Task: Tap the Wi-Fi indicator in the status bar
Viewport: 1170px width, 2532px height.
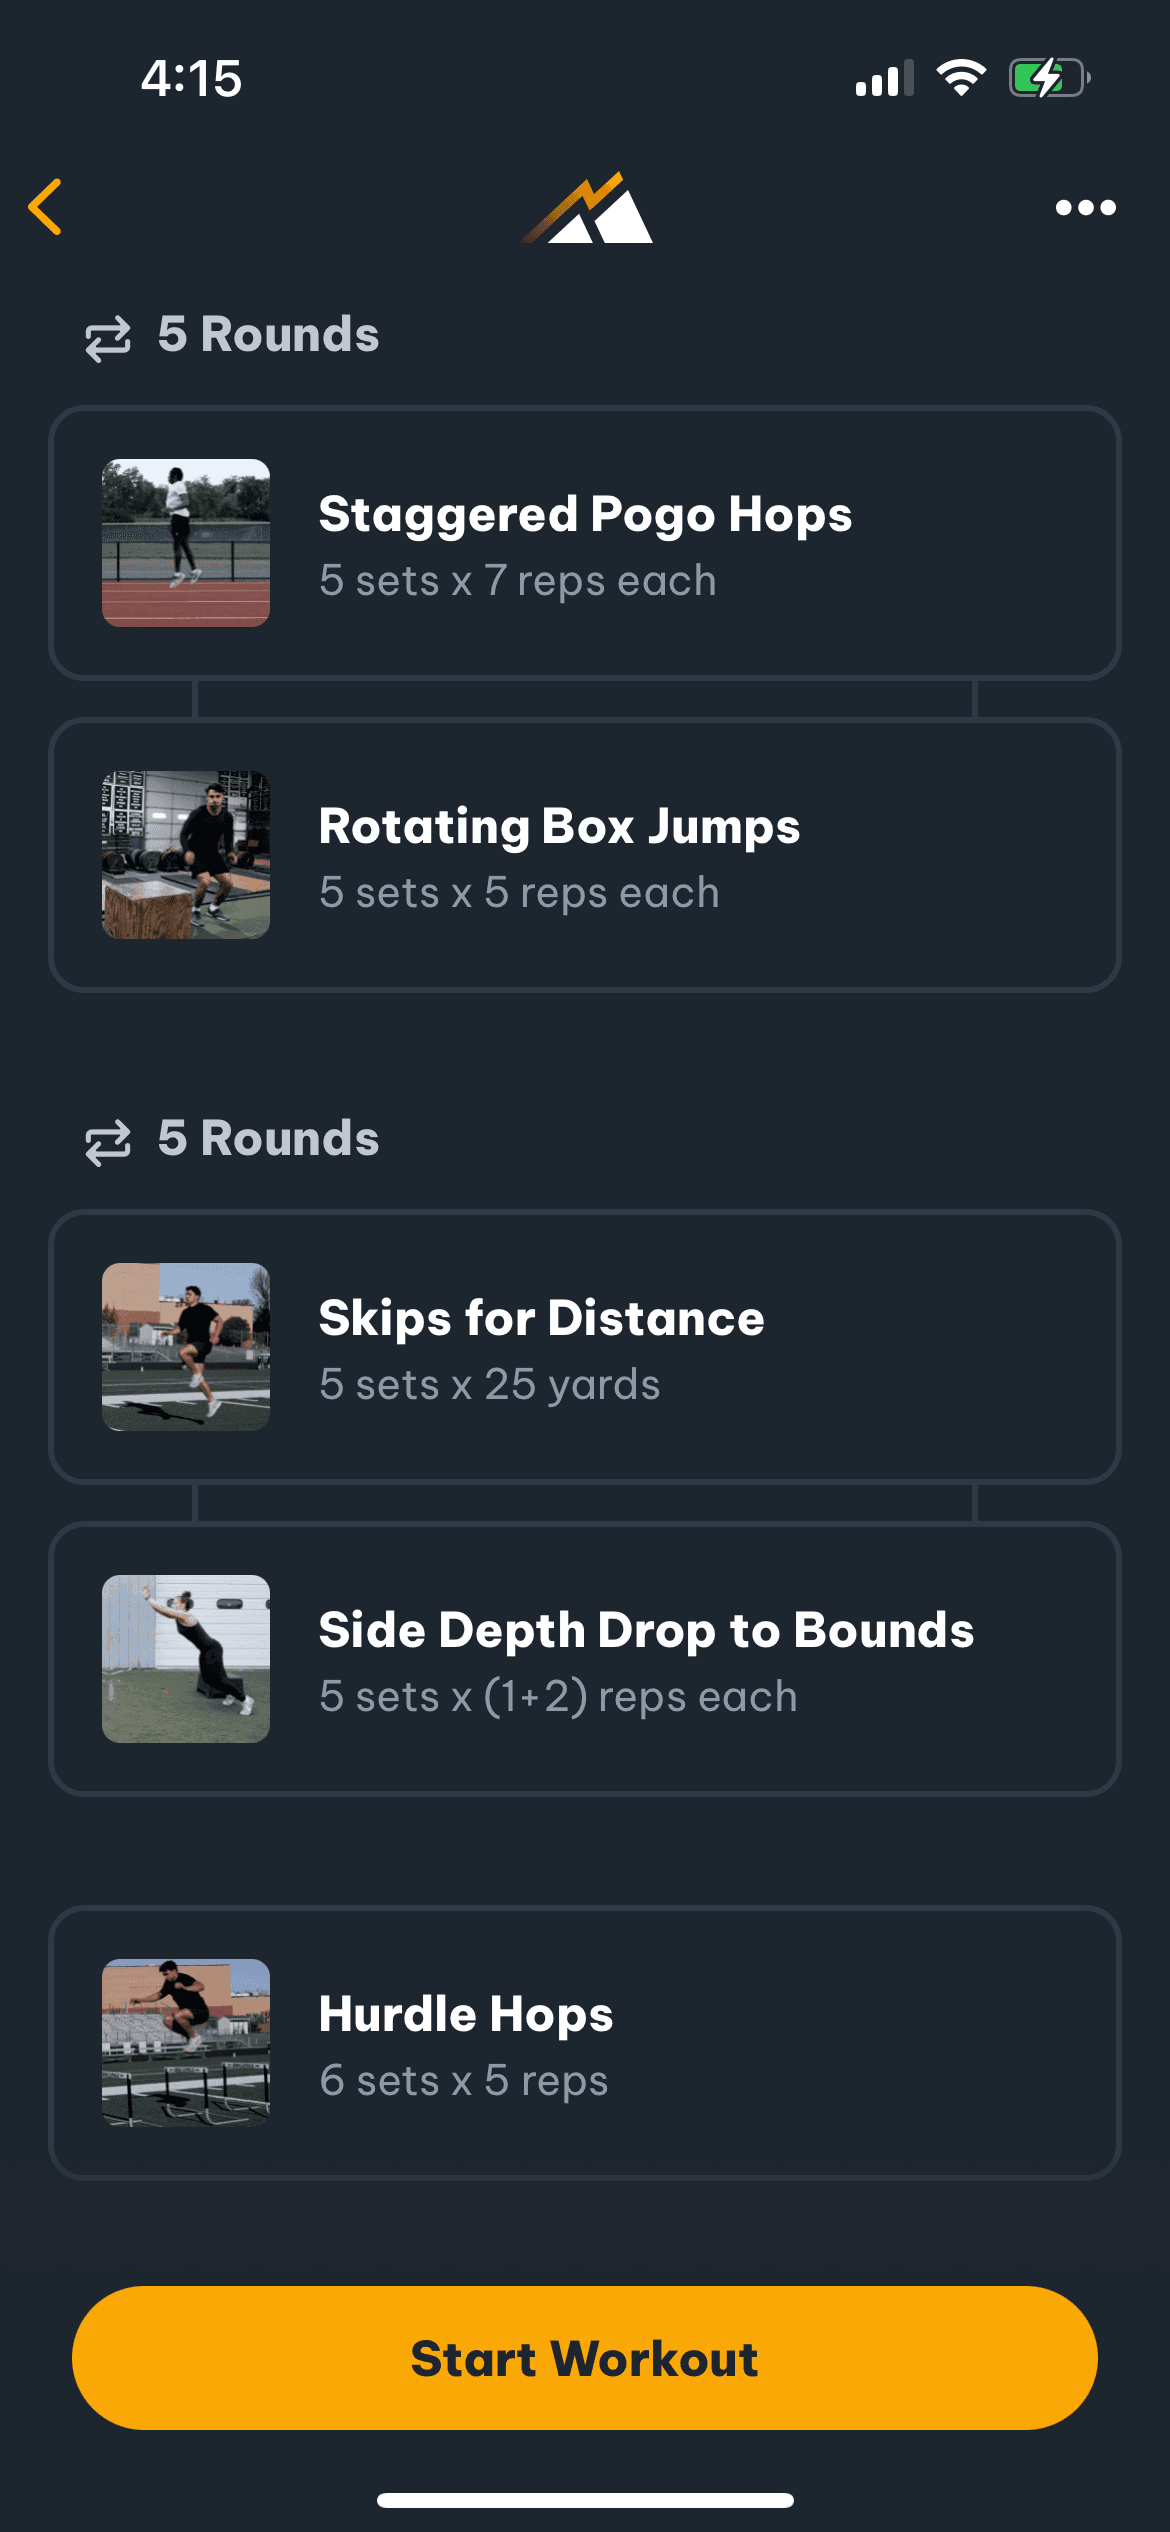Action: tap(959, 77)
